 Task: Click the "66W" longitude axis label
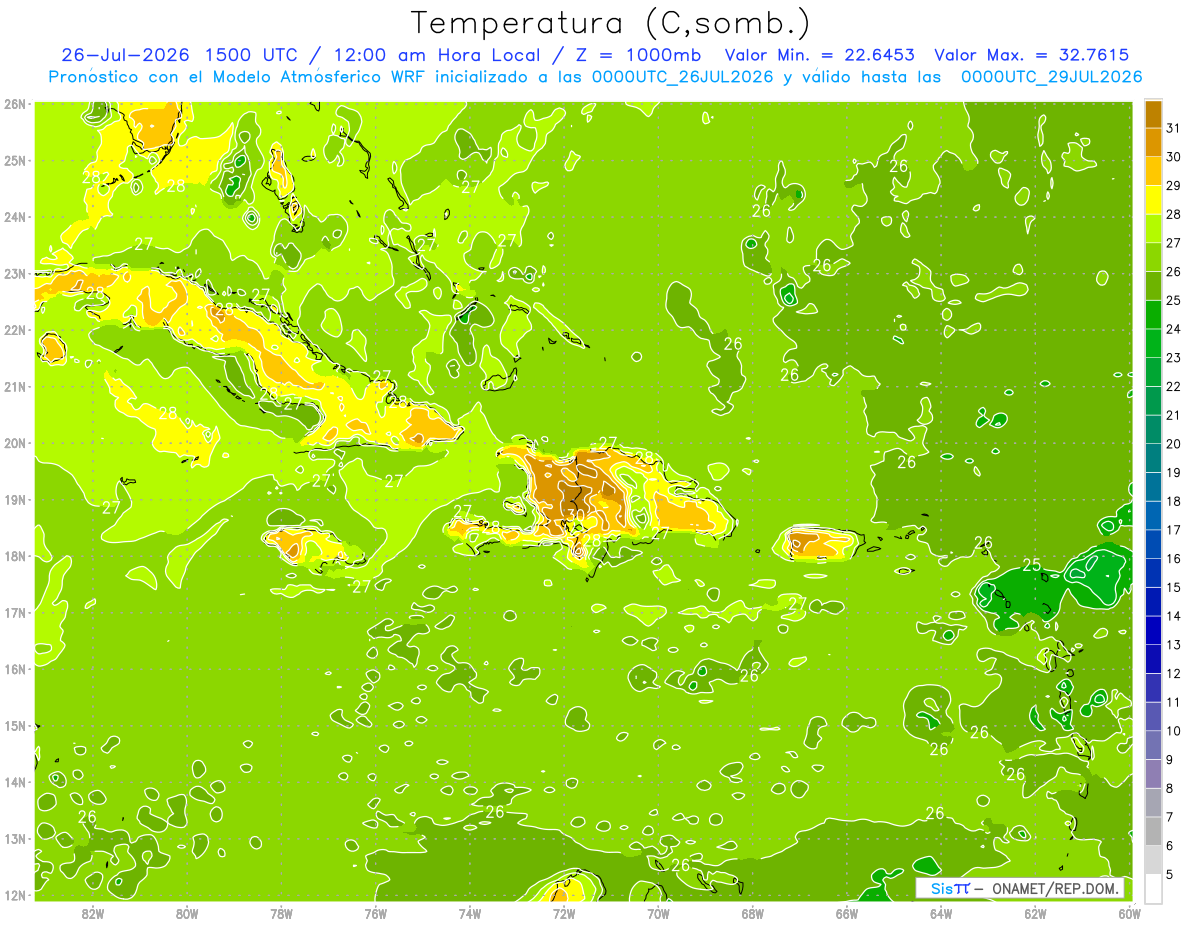(x=847, y=913)
